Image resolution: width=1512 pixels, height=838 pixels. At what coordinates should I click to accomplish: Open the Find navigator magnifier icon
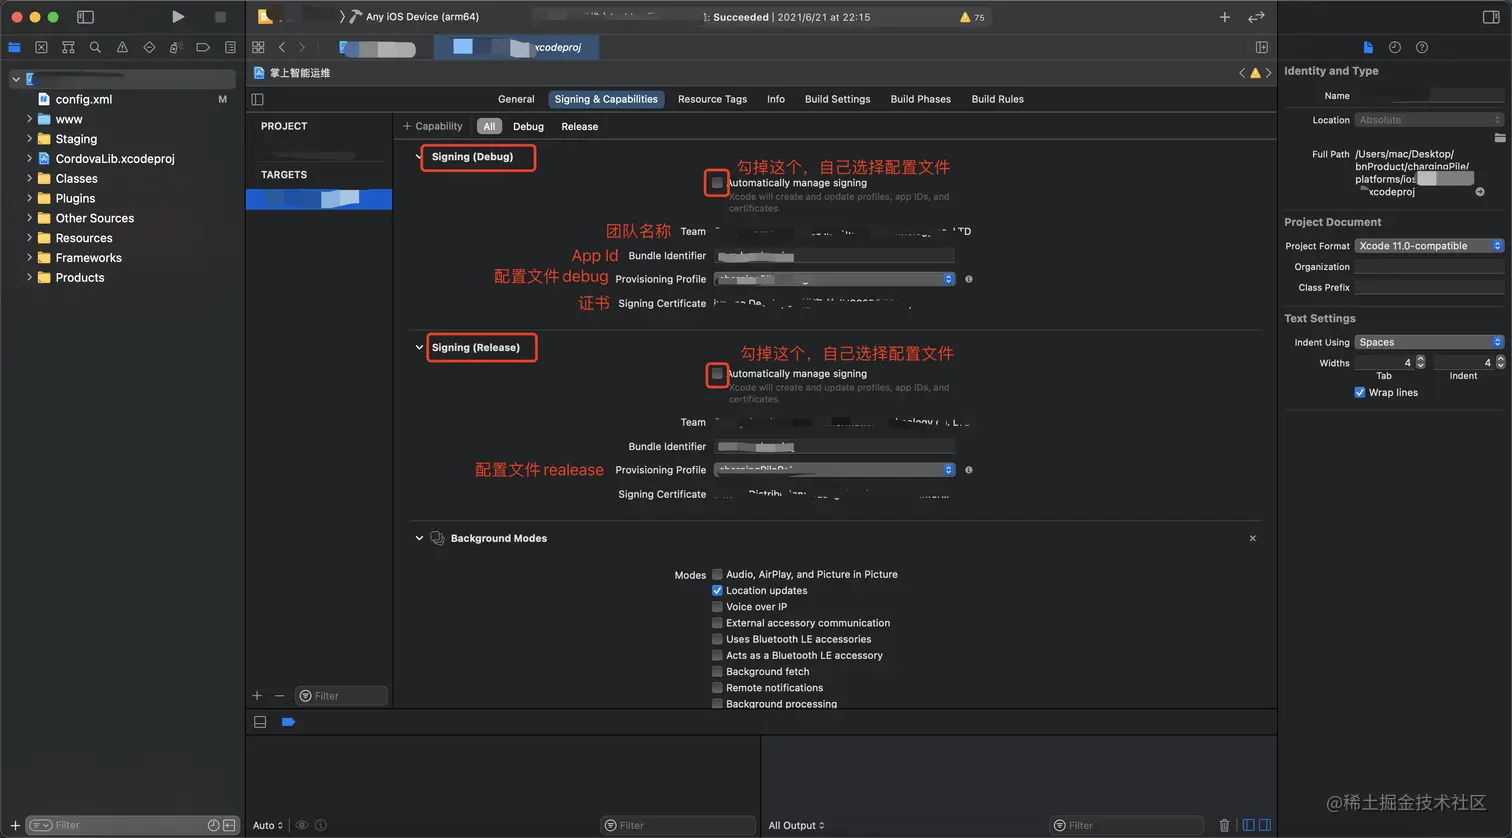(95, 47)
